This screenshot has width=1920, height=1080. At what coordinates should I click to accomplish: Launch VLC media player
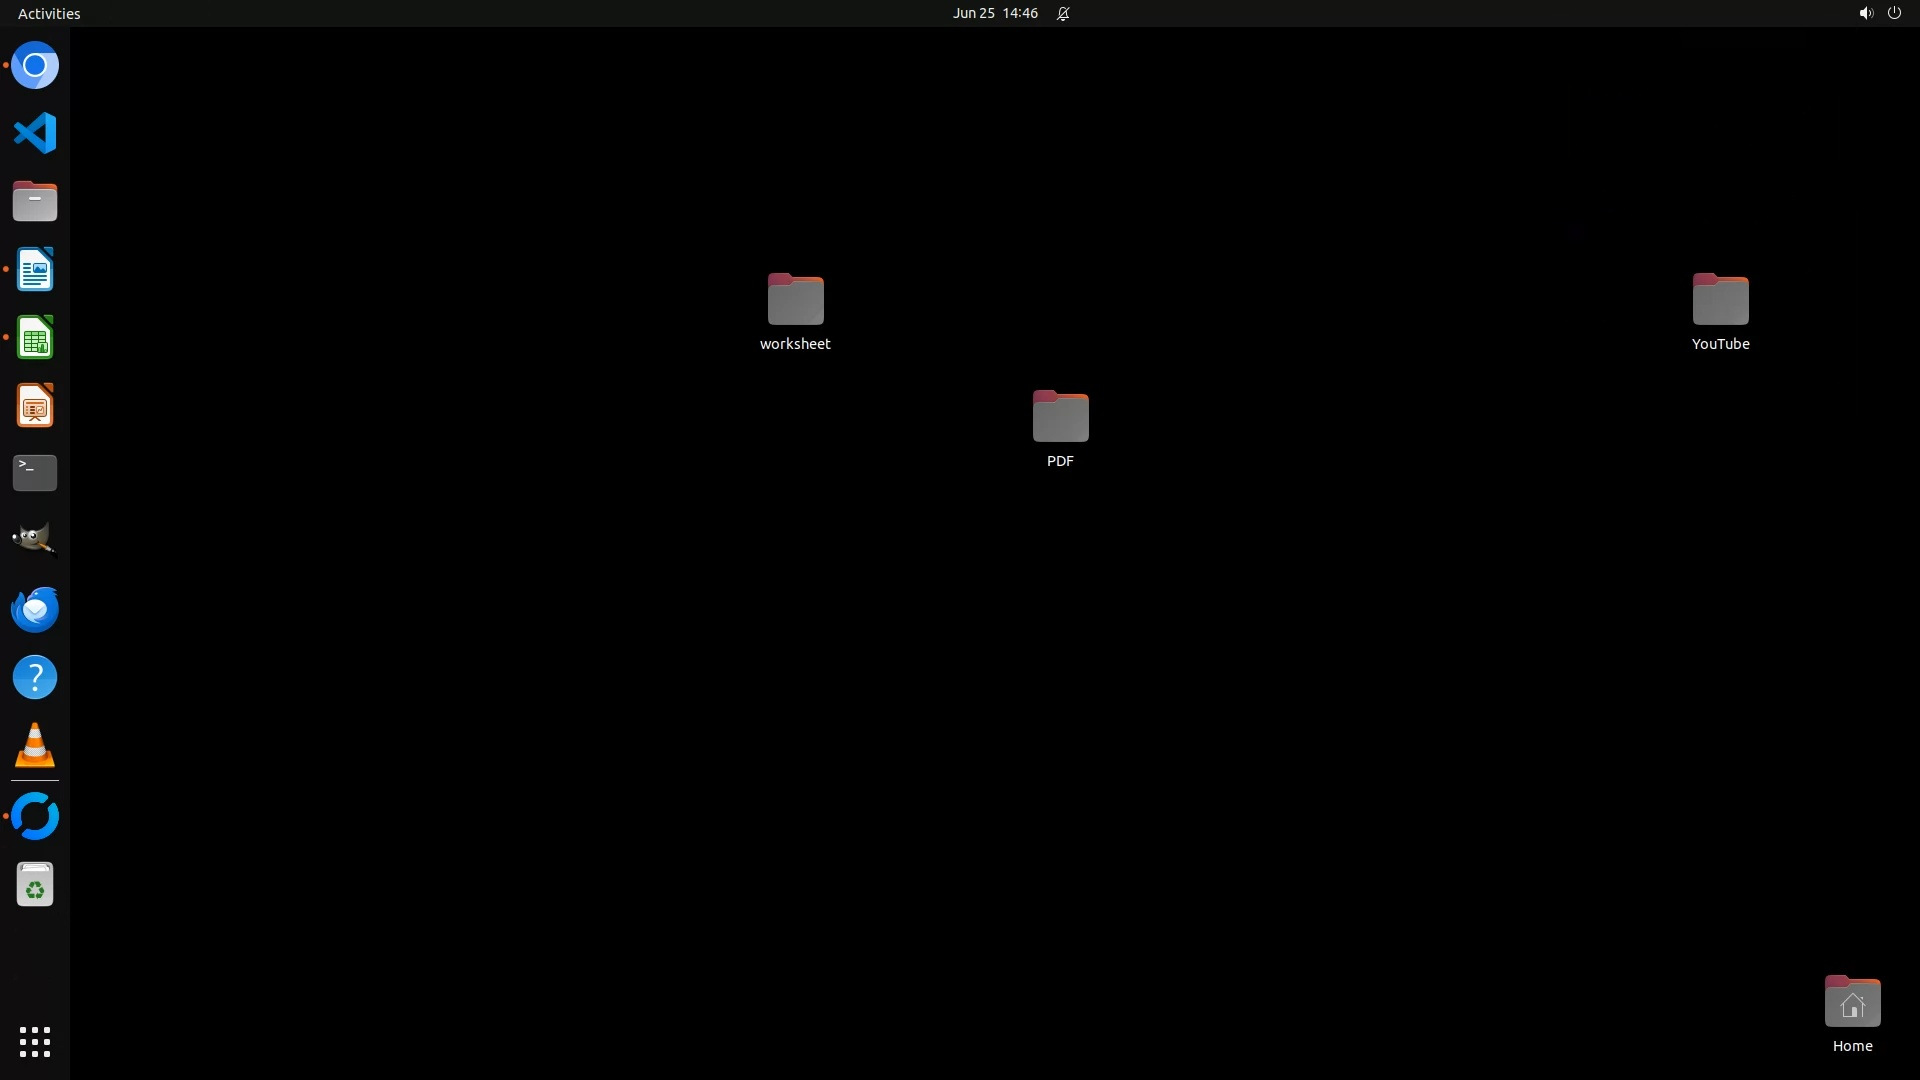[x=35, y=745]
